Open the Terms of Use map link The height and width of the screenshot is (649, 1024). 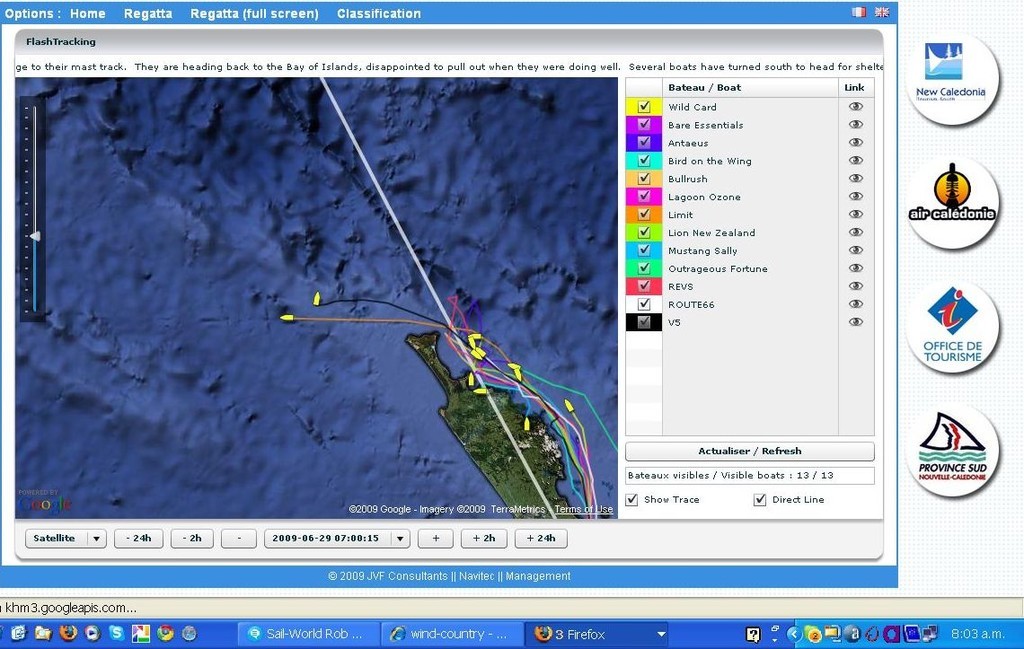point(584,509)
